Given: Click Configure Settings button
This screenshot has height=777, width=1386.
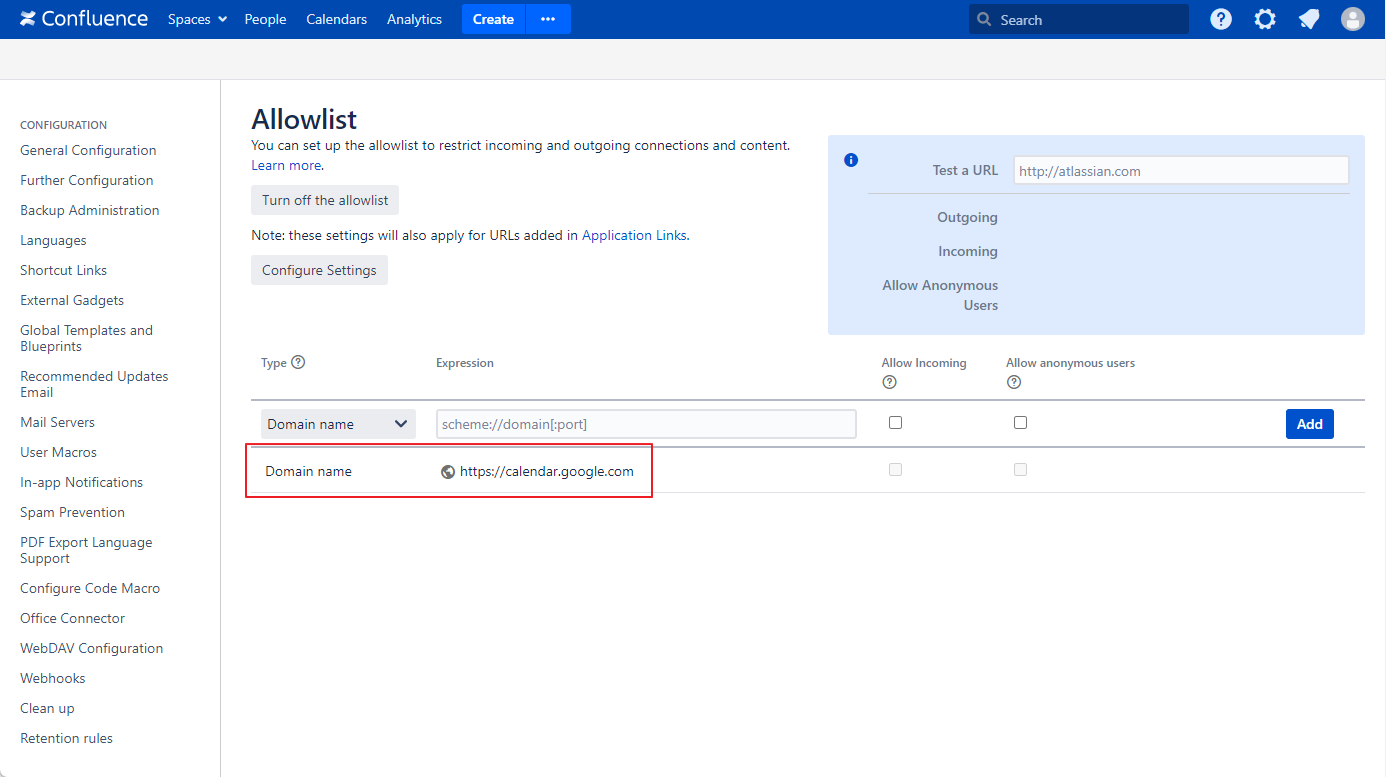Looking at the screenshot, I should click(x=319, y=270).
